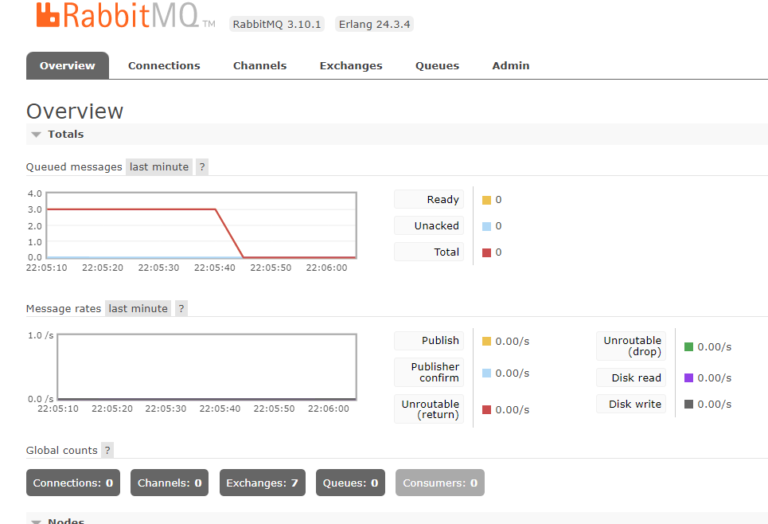Screen dimensions: 768x524
Task: Switch to the Connections tab
Action: pyautogui.click(x=164, y=66)
